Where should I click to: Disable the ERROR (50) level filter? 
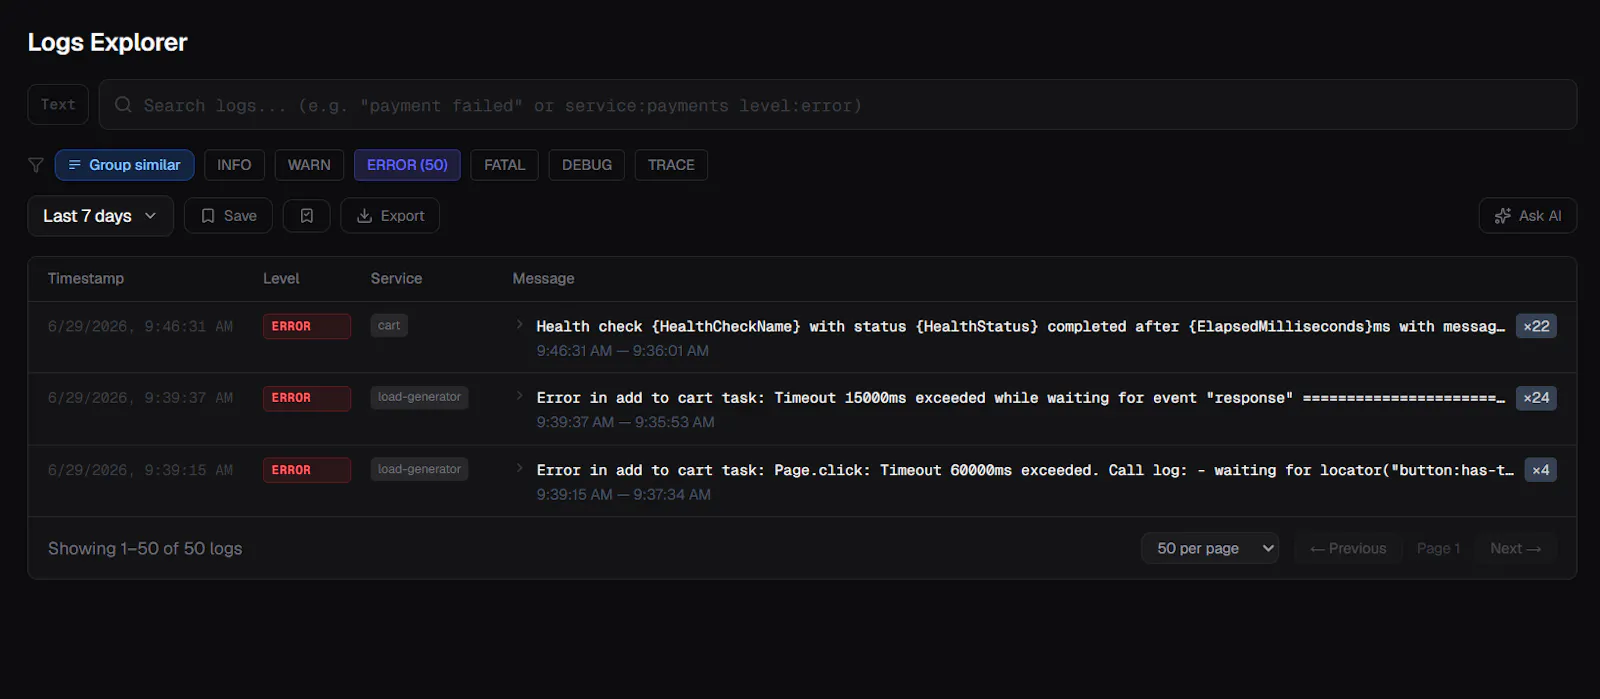(407, 165)
